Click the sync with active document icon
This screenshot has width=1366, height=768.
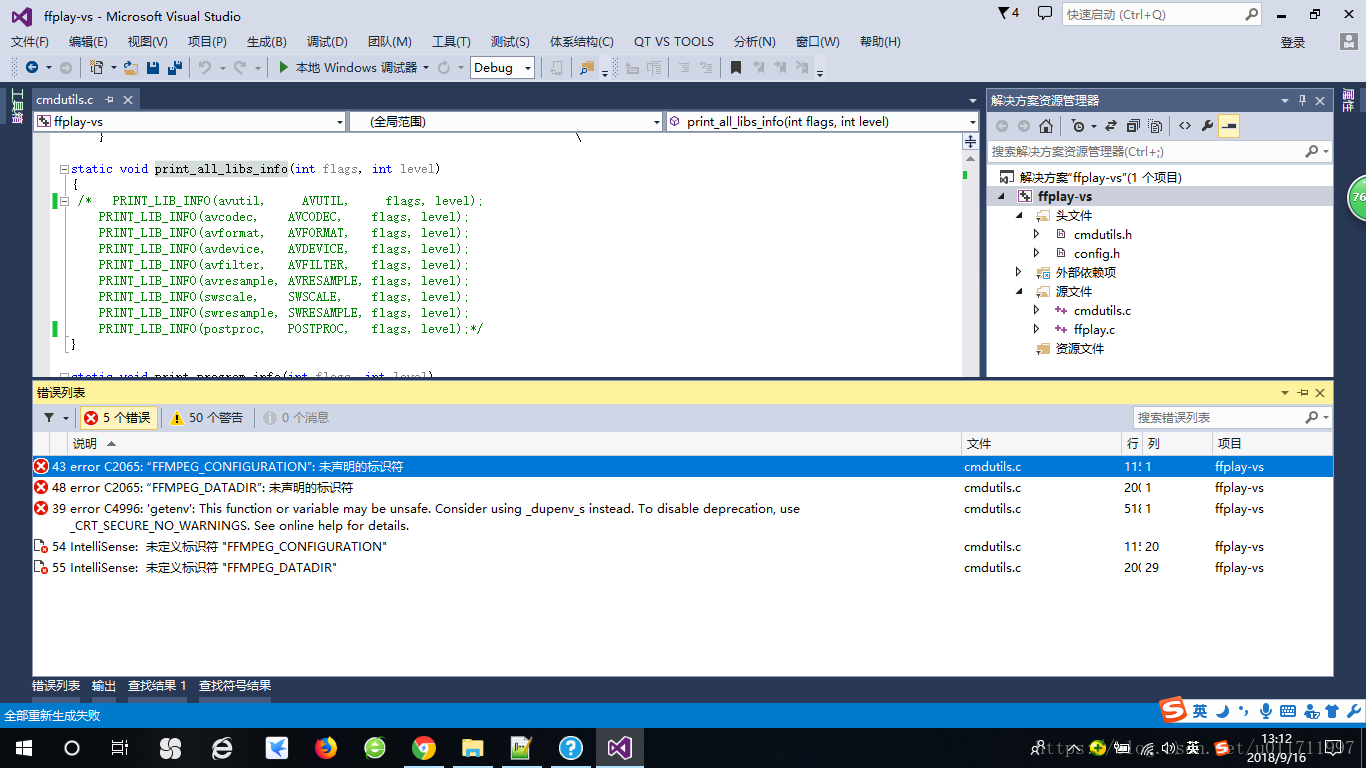click(x=1111, y=126)
